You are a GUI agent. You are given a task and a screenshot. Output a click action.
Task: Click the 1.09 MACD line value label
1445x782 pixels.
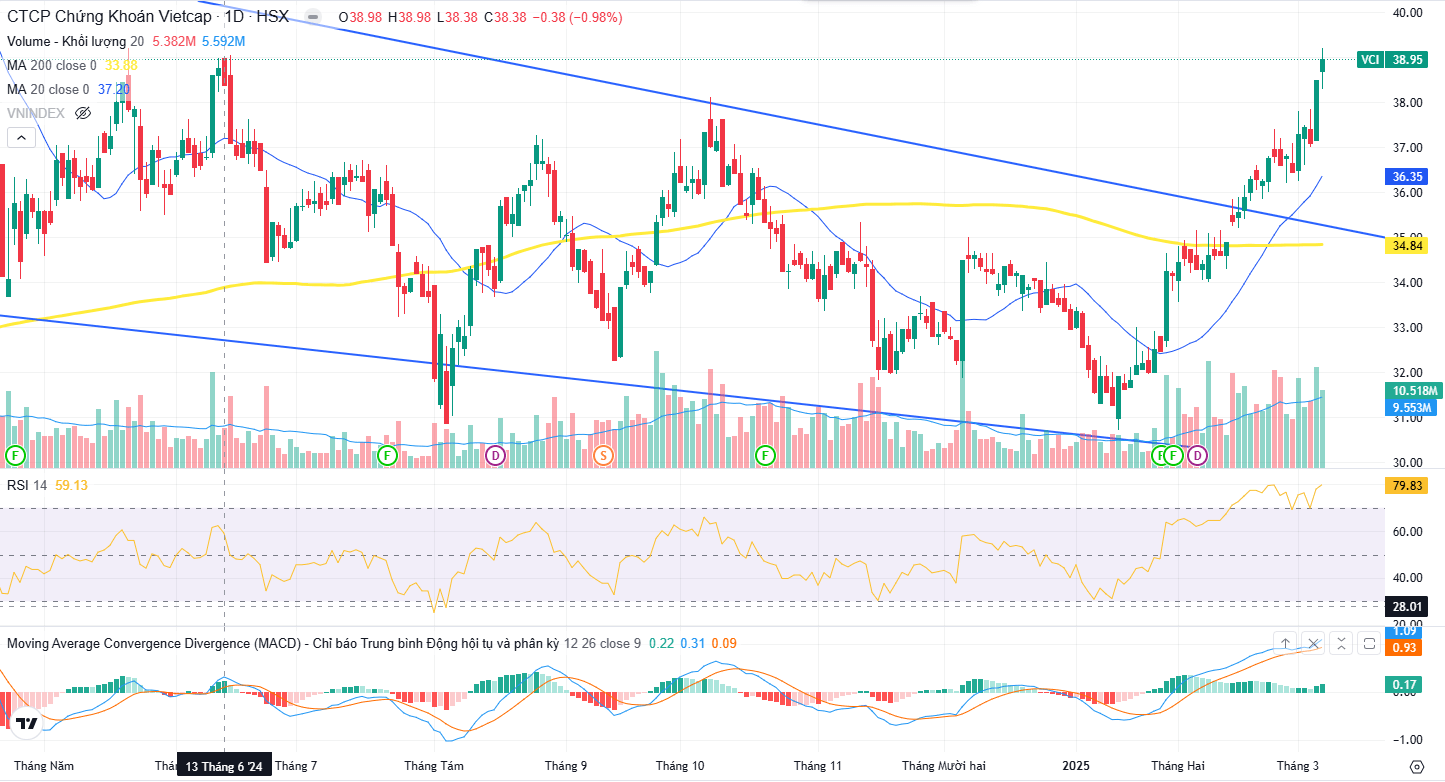pos(1405,632)
